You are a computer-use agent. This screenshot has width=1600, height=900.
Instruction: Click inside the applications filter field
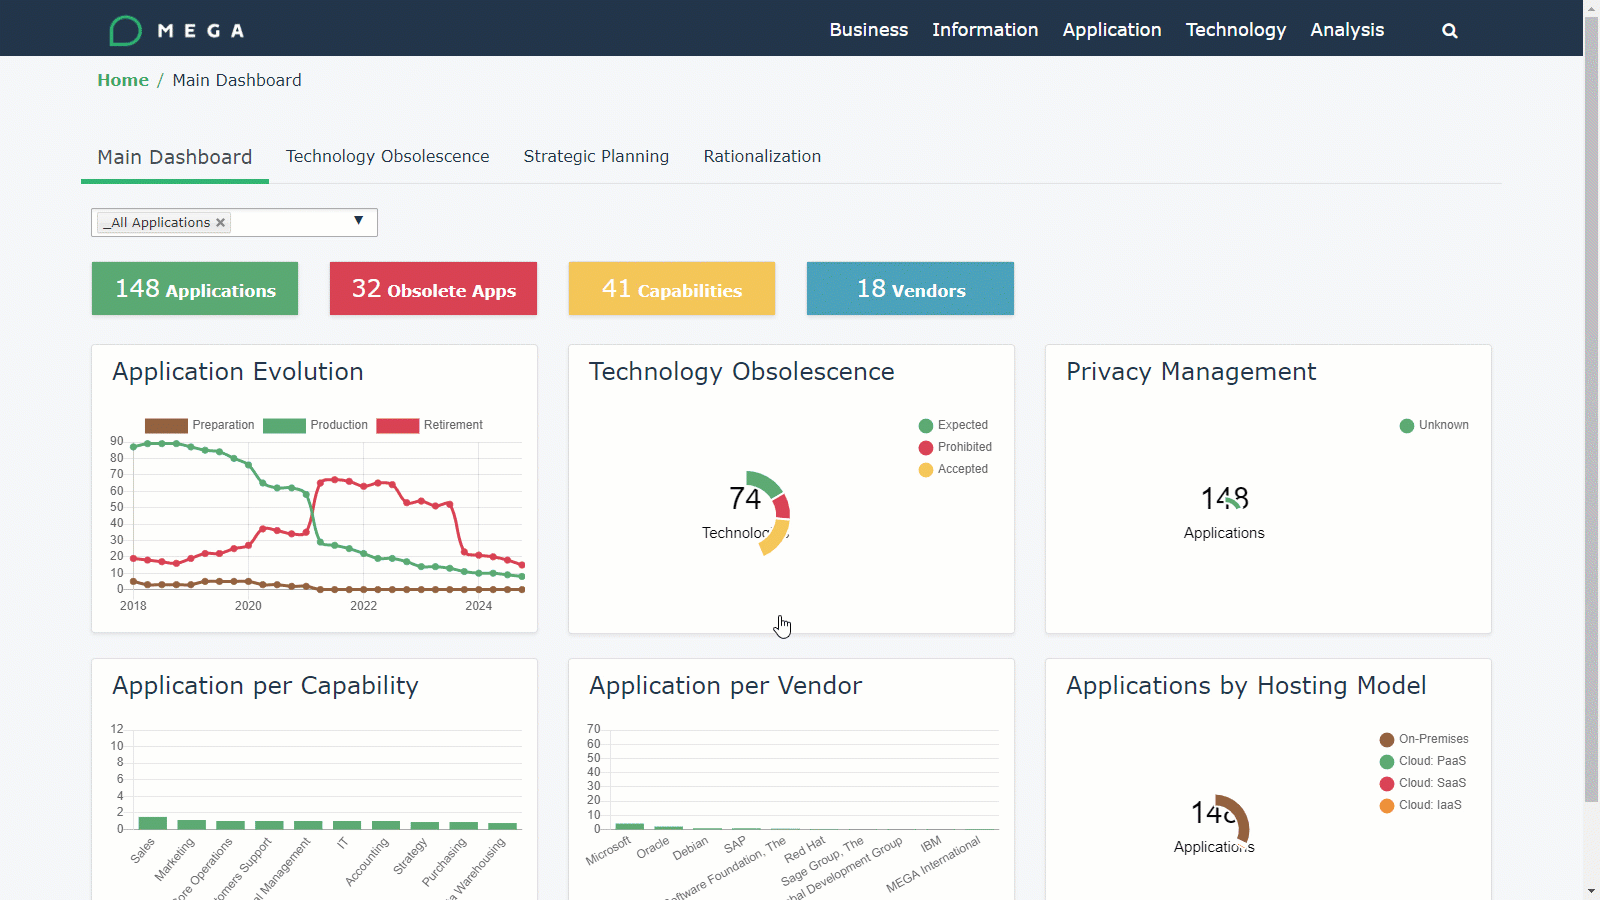point(234,222)
